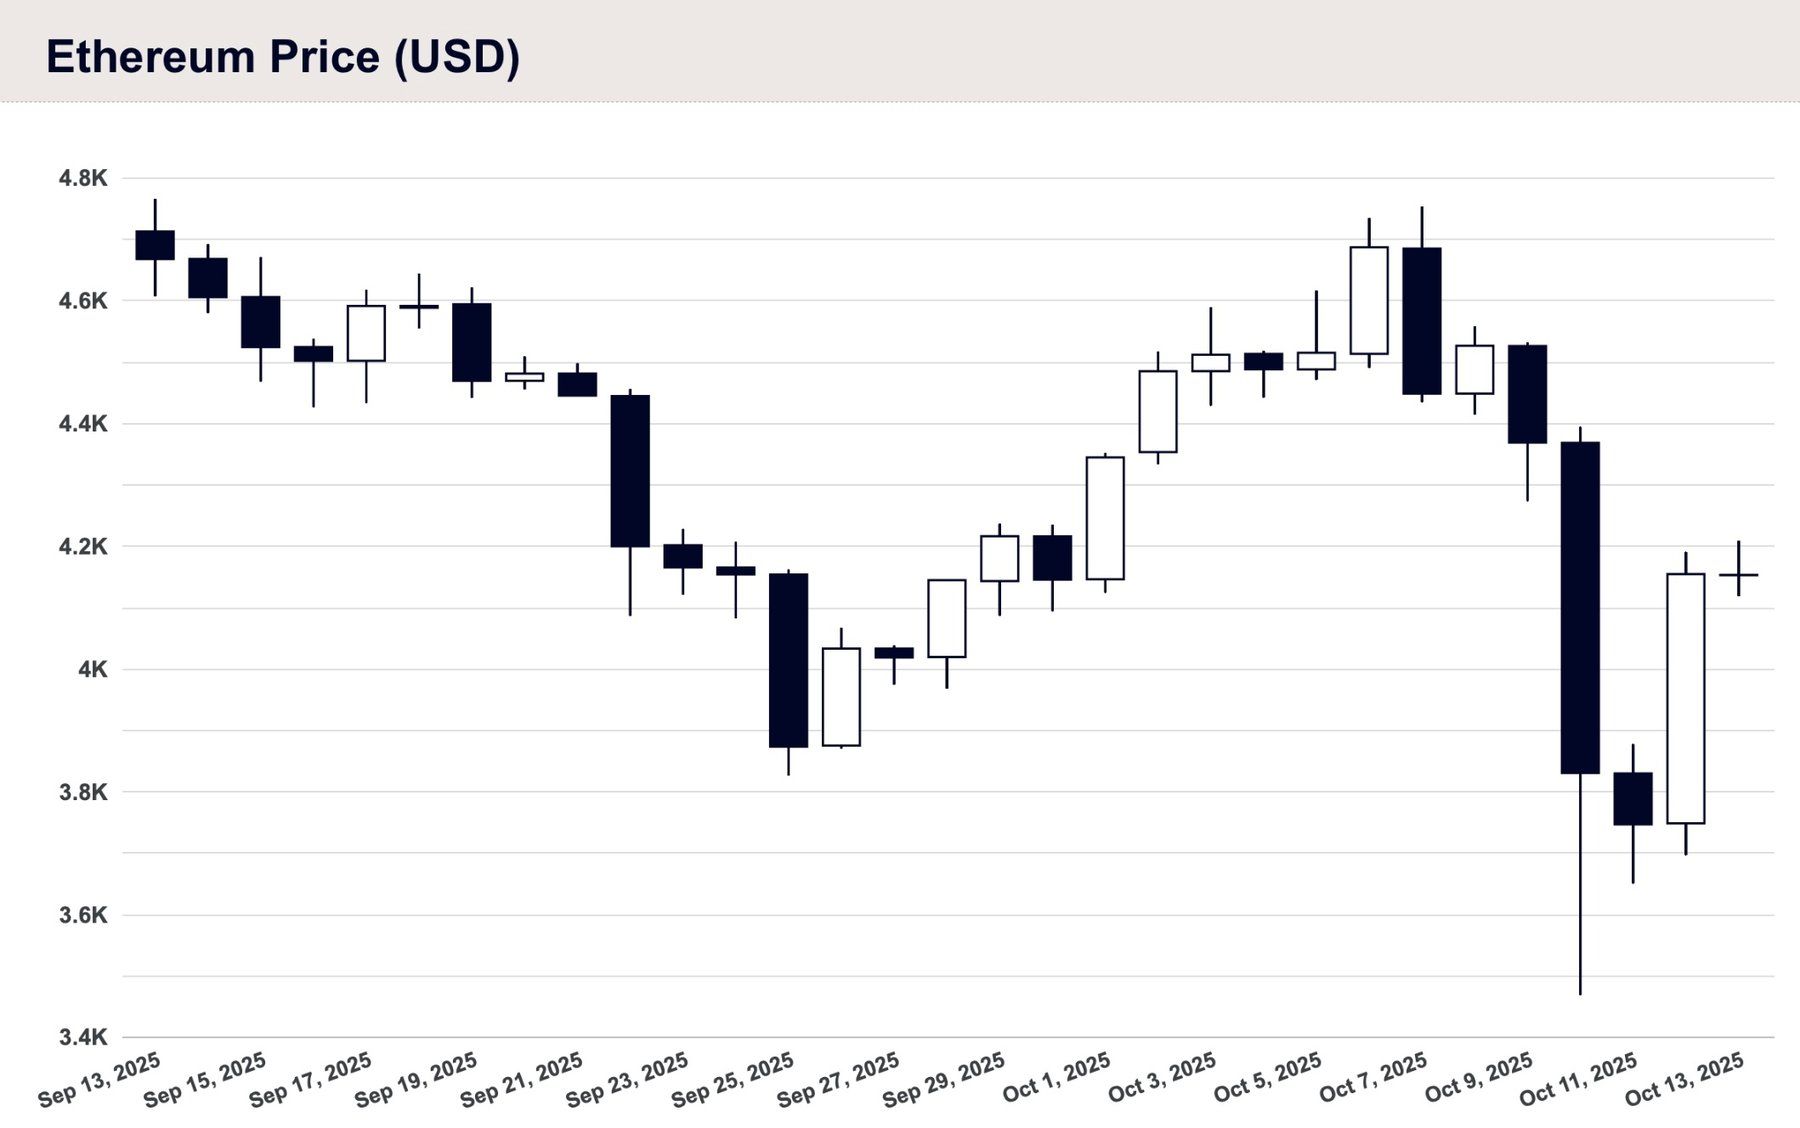Select the Sep 13, 2025 candlestick

(x=155, y=245)
